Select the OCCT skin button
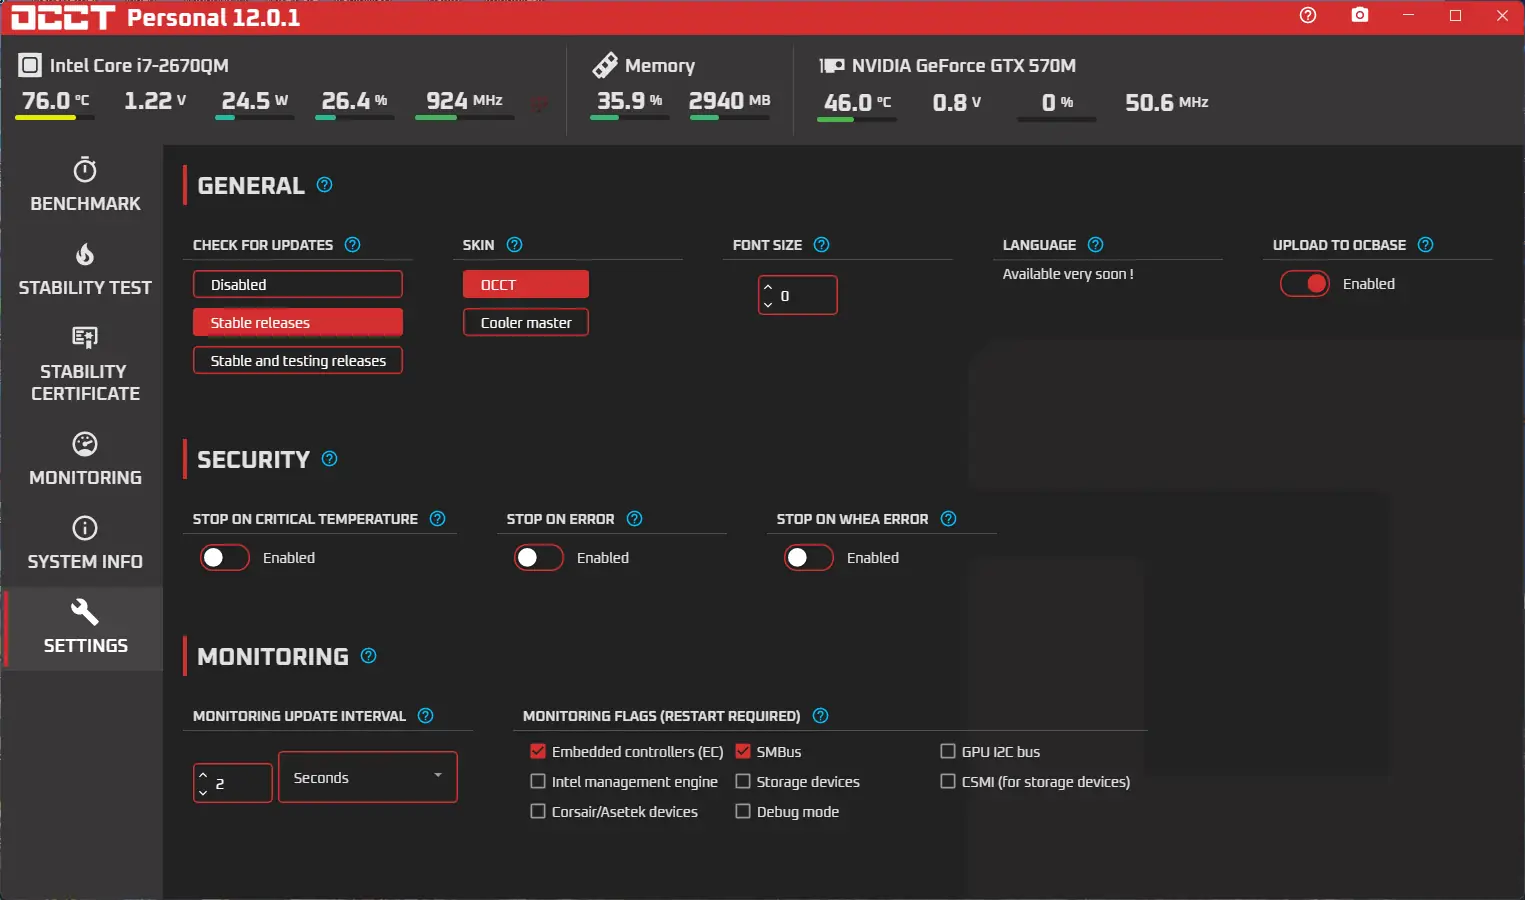 [526, 284]
